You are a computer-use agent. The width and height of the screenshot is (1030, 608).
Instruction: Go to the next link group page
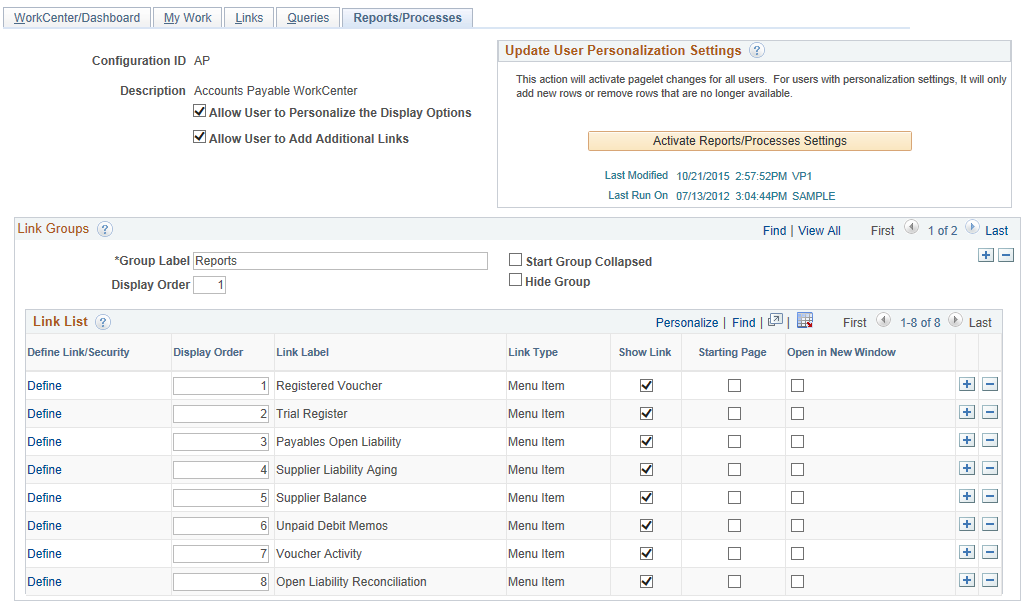point(971,228)
